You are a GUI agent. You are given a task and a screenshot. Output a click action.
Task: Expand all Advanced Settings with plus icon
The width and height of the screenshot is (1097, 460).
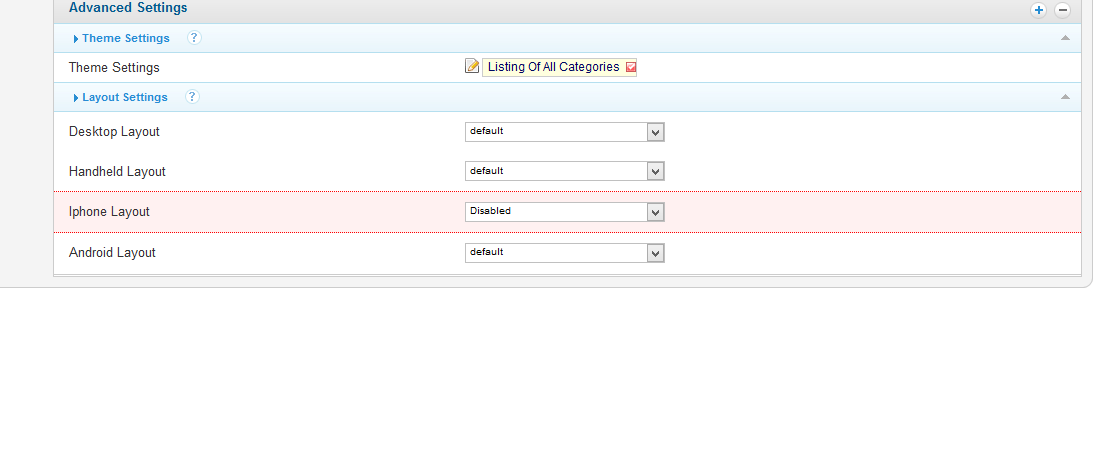pyautogui.click(x=1039, y=10)
